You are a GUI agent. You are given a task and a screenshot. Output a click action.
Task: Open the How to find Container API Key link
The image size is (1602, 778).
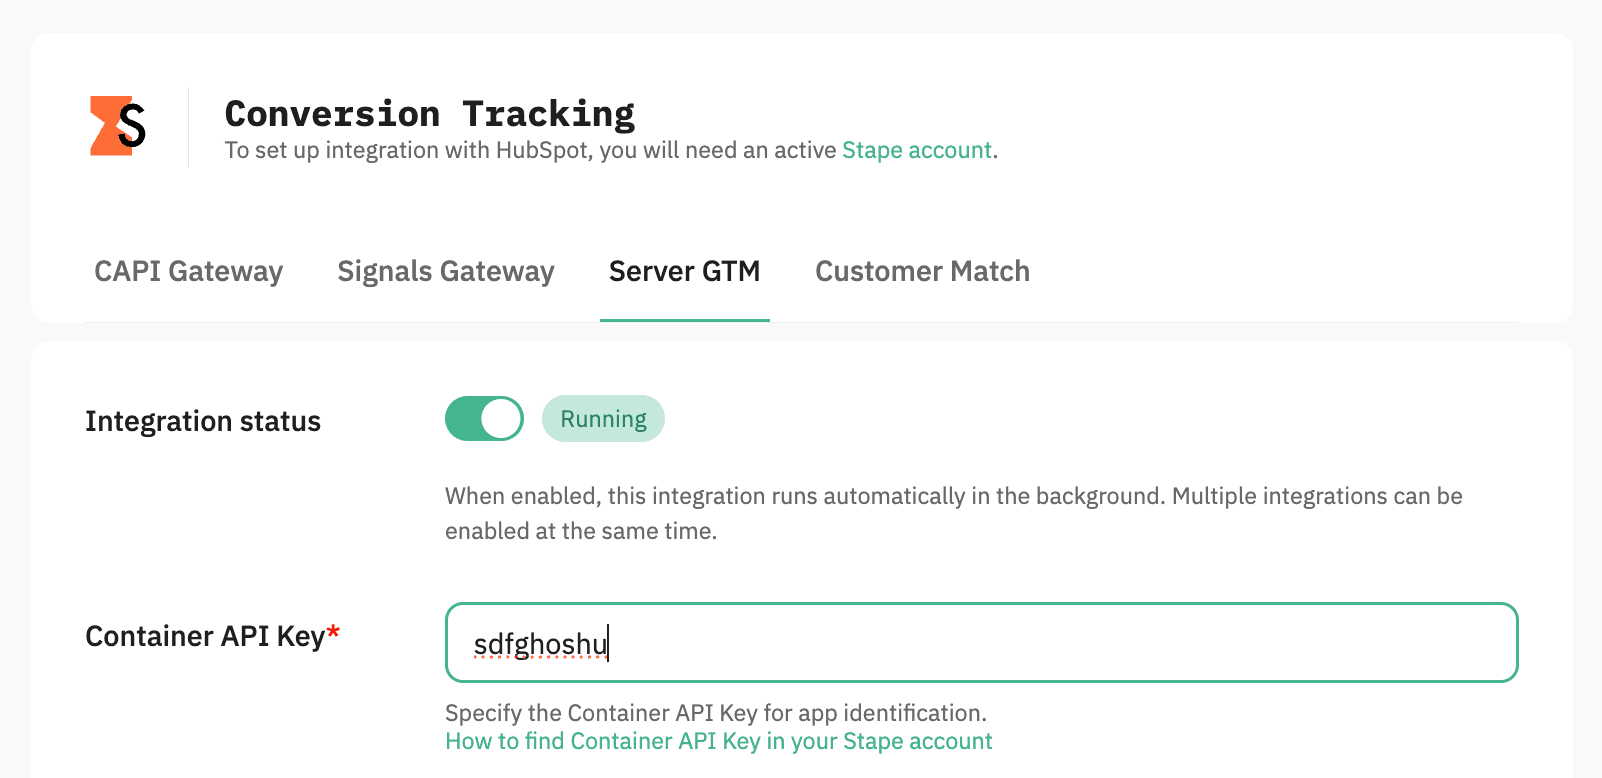point(718,741)
